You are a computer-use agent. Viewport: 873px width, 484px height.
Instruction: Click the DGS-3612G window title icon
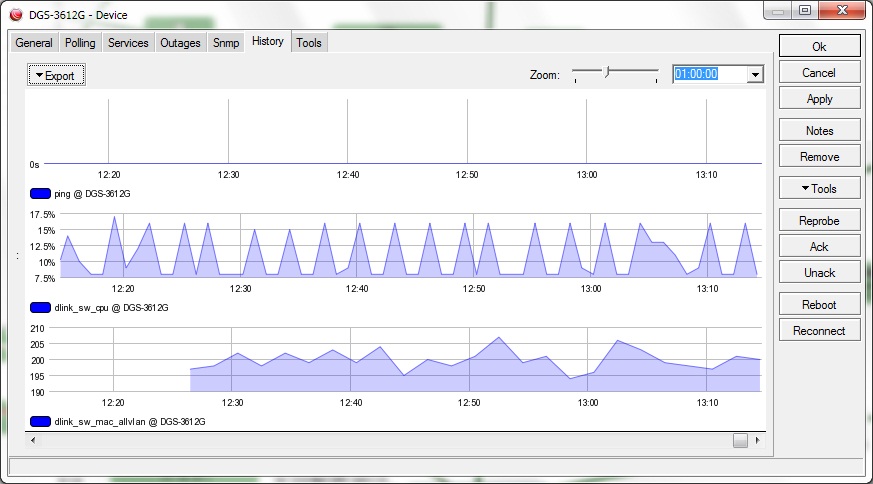[15, 15]
